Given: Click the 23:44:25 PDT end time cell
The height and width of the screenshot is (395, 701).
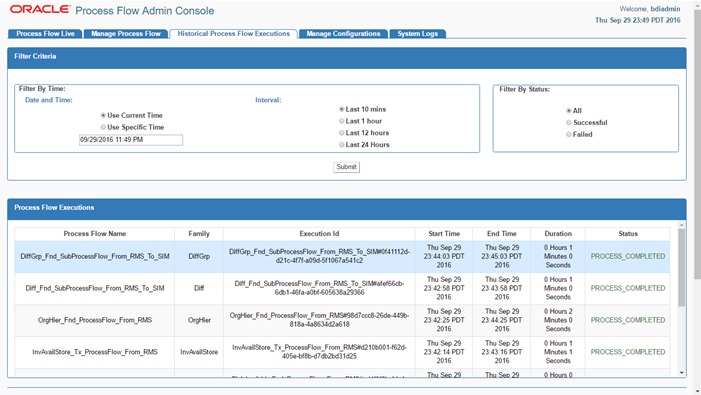Looking at the screenshot, I should 502,320.
